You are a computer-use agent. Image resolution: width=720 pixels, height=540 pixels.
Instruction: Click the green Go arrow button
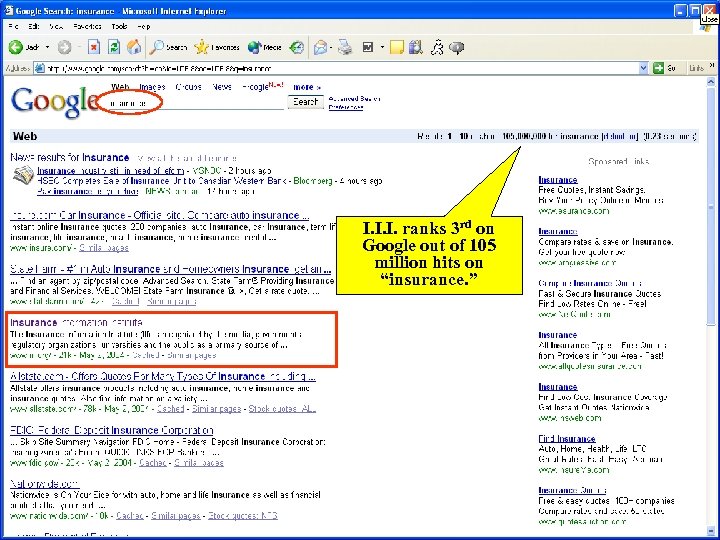pos(658,68)
